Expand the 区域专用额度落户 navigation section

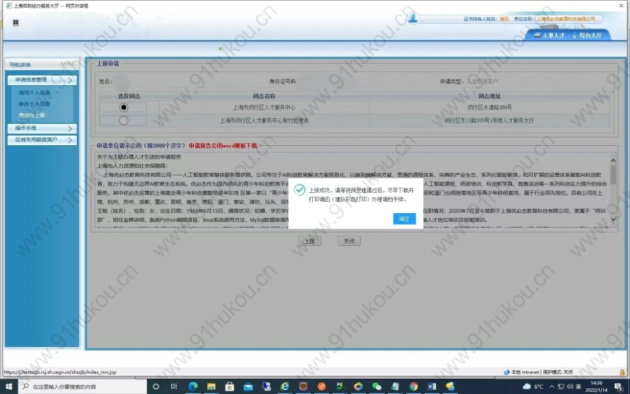pyautogui.click(x=42, y=140)
